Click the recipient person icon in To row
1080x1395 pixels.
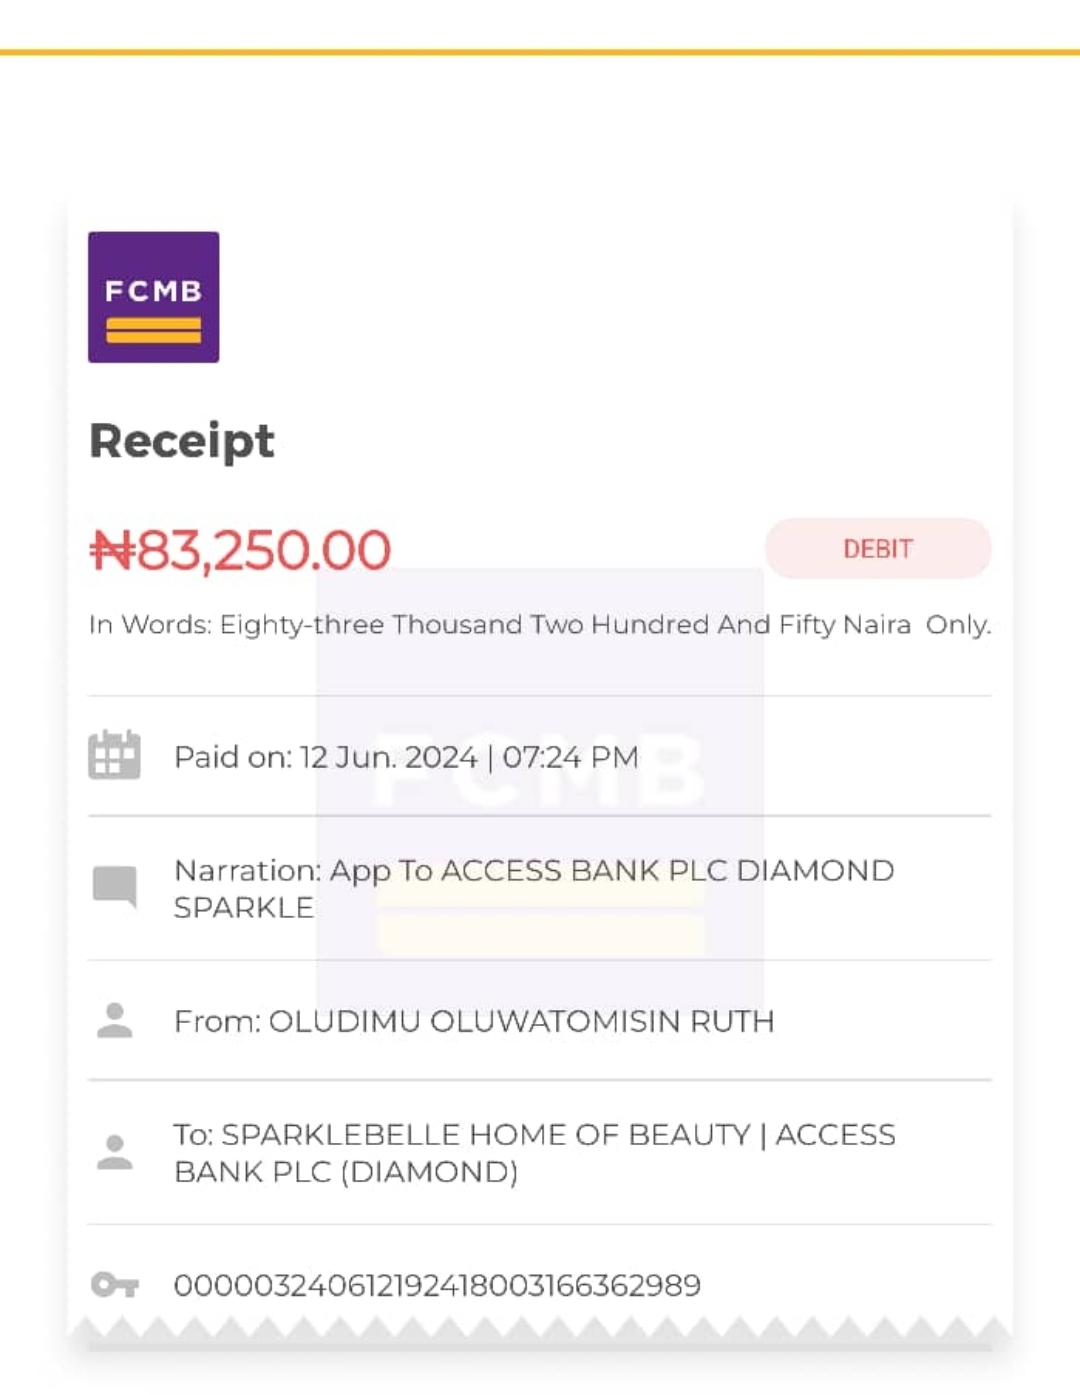tap(114, 1152)
